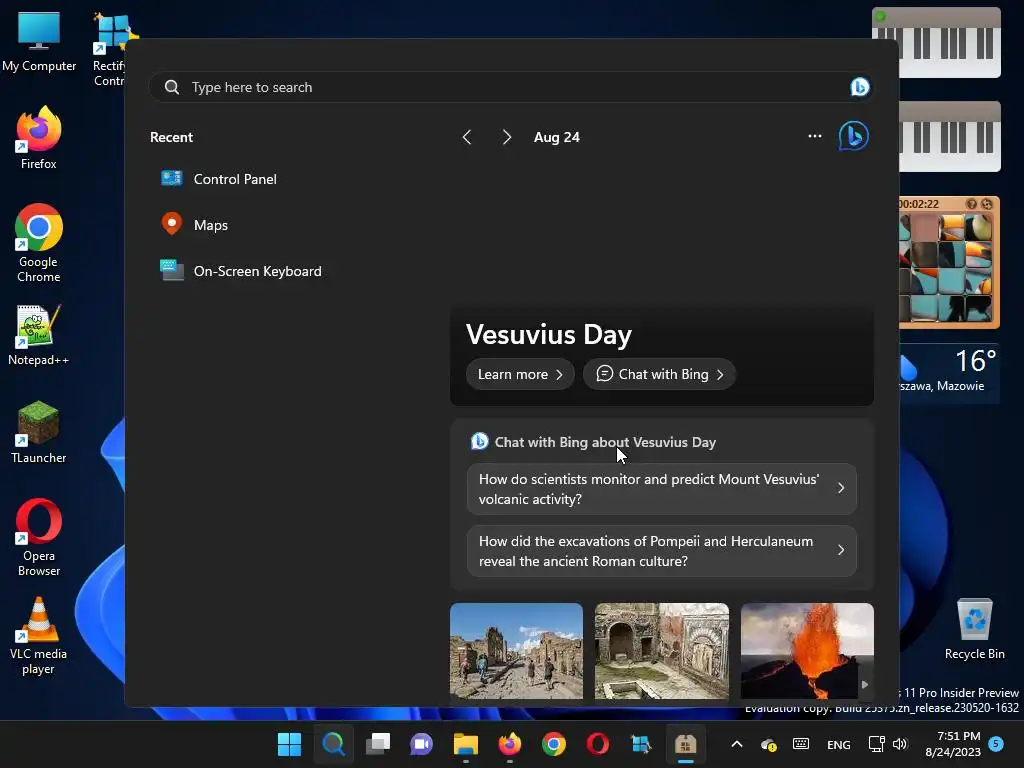Open the Roman courtyard ruins thumbnail
Viewport: 1024px width, 768px height.
662,651
